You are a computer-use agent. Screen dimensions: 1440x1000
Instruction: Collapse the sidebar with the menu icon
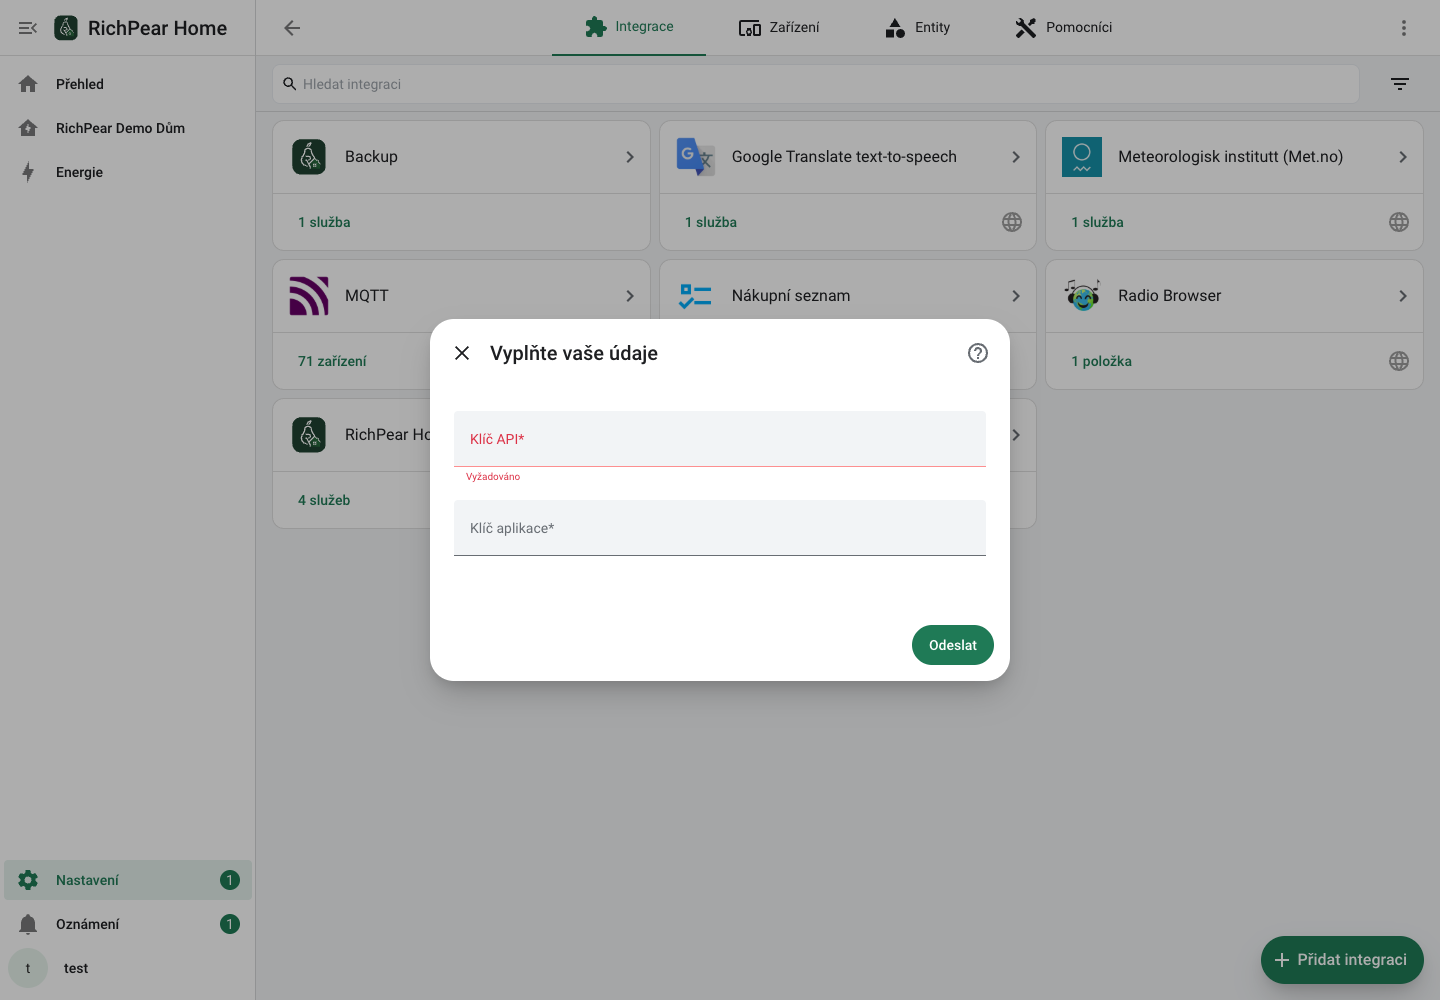tap(28, 28)
